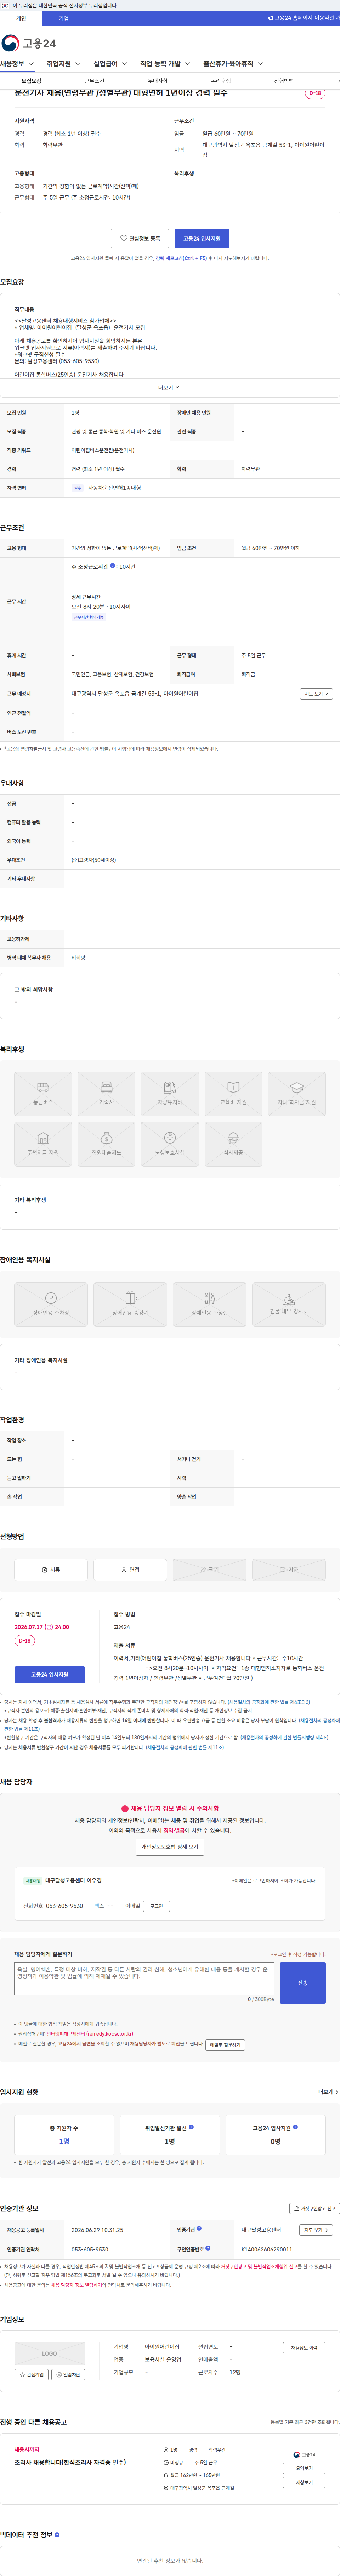Select the 개인 user tab
340x2576 pixels.
(x=21, y=18)
